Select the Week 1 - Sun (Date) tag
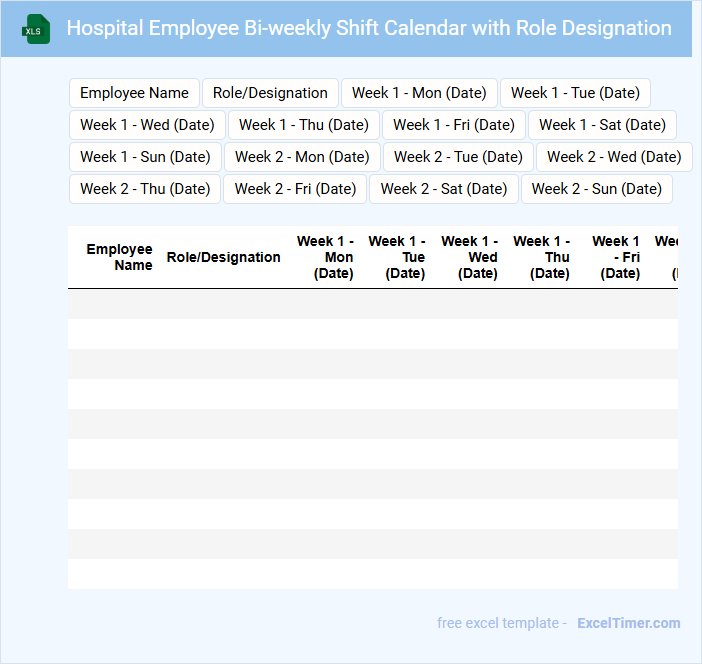Image resolution: width=702 pixels, height=664 pixels. click(x=145, y=157)
